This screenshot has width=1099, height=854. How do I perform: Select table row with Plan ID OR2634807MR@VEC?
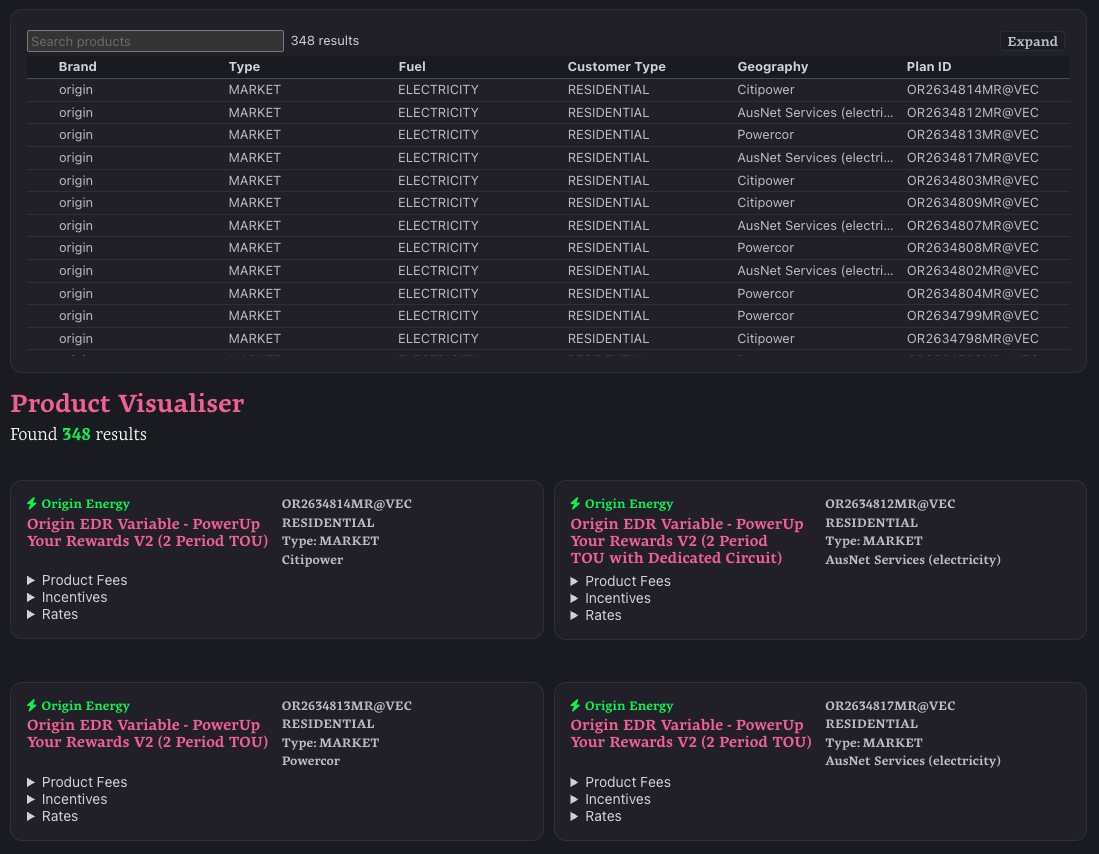point(548,225)
